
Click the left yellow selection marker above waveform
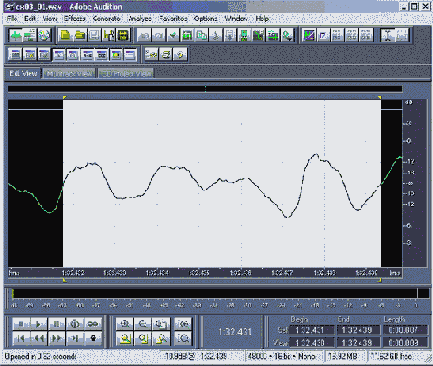point(64,97)
